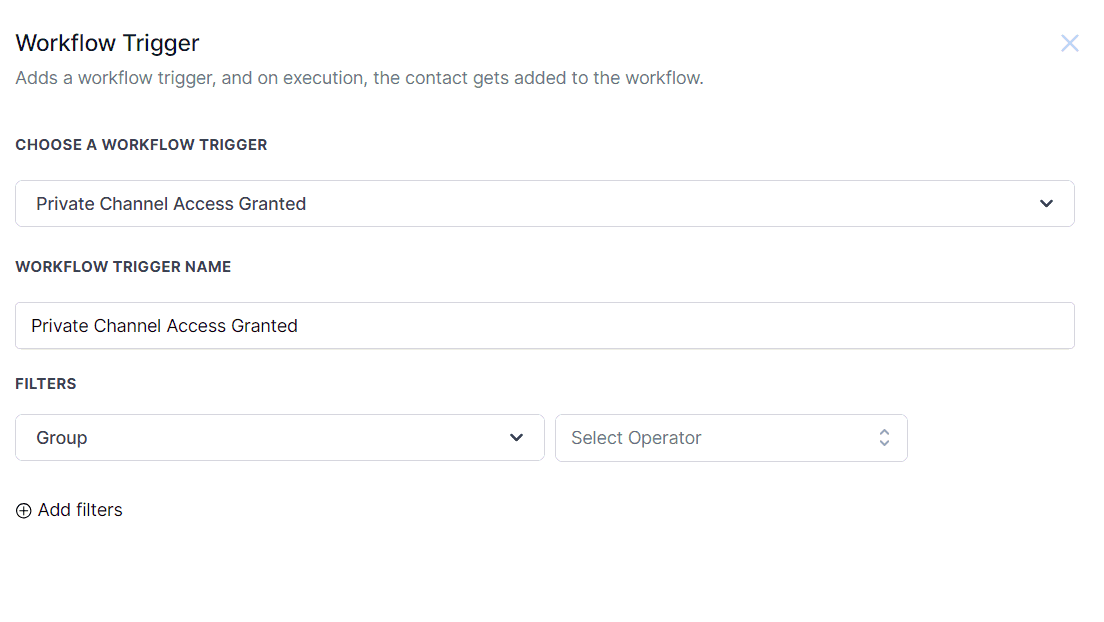Click the Group text in the filter field
Screen dimensions: 1104x622
[x=62, y=438]
